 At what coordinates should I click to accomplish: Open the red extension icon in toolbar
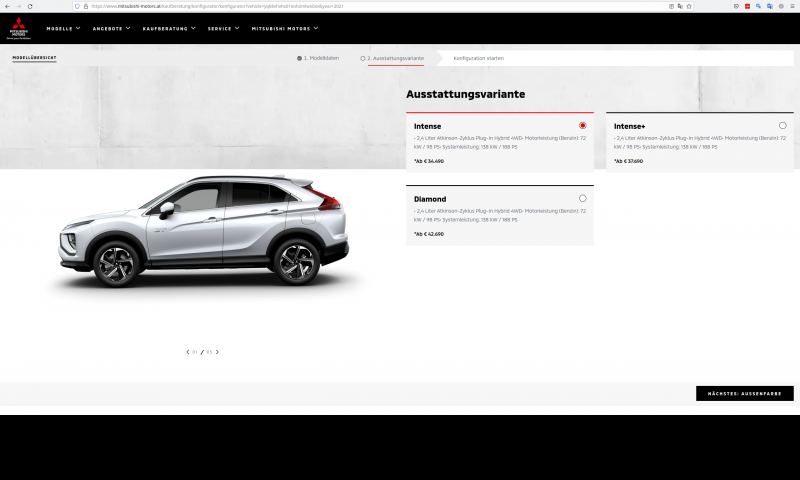[747, 6]
